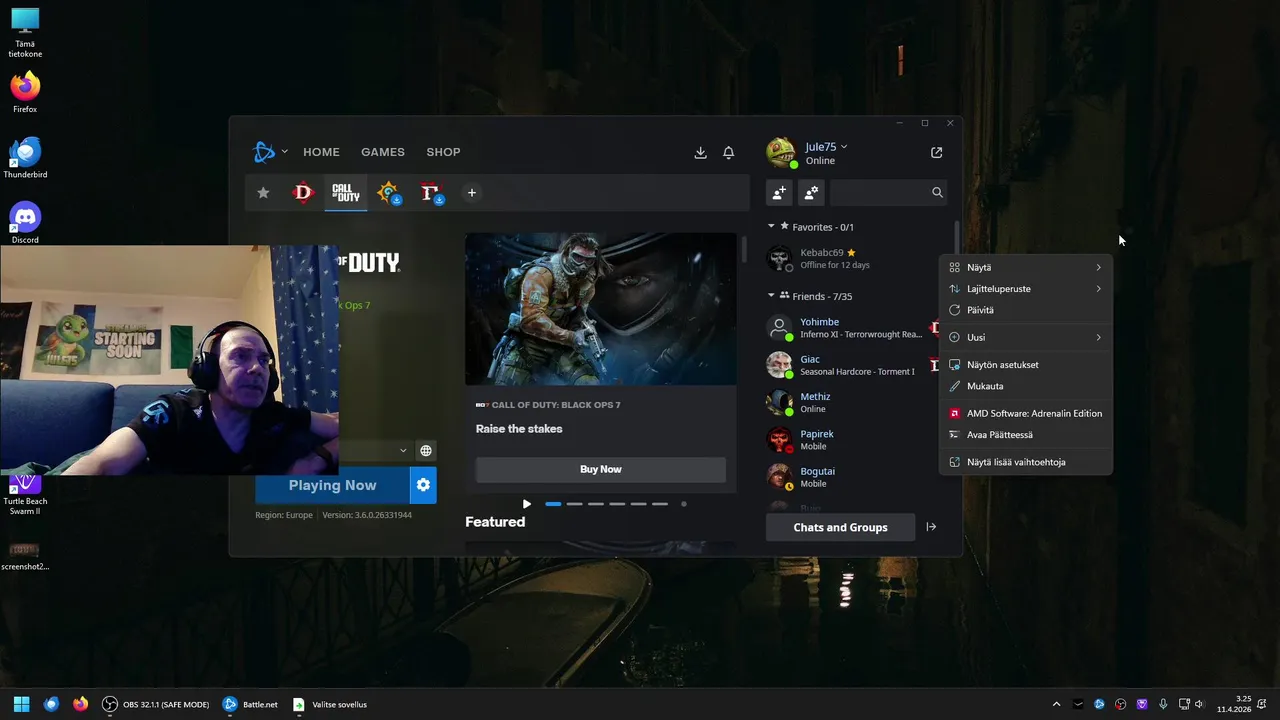Play the featured carousel
The height and width of the screenshot is (720, 1280).
[527, 504]
